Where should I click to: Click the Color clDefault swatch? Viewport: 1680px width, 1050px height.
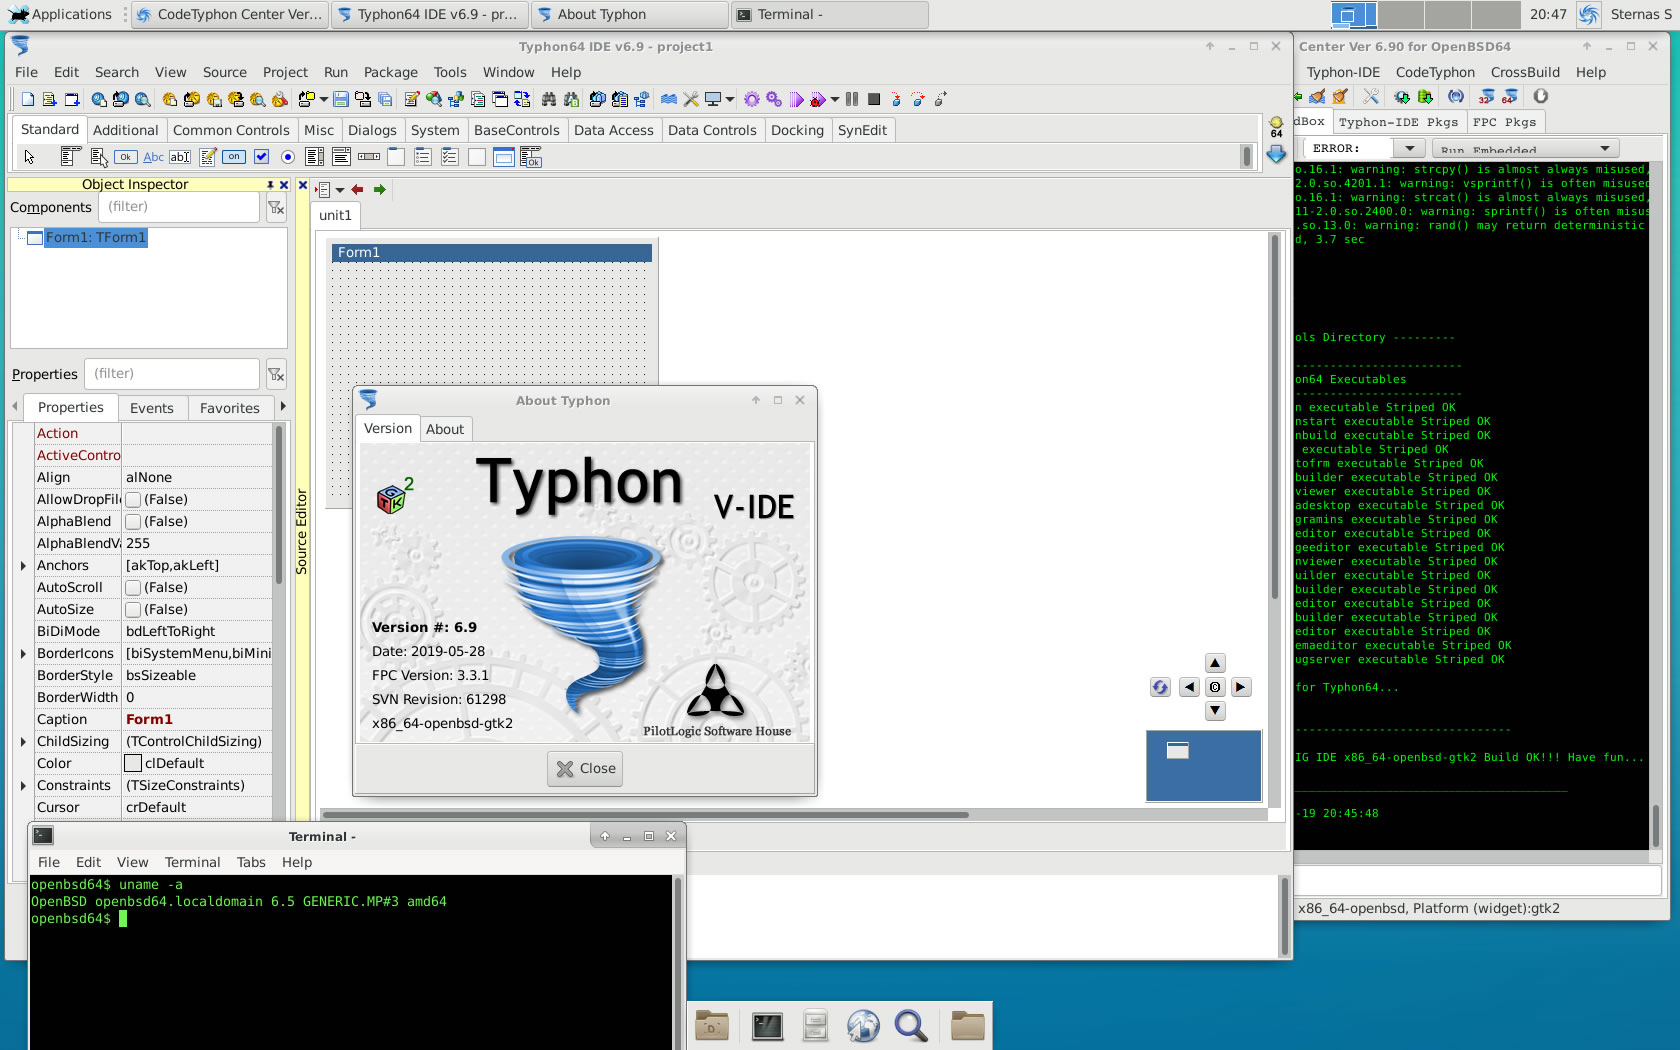tap(133, 763)
